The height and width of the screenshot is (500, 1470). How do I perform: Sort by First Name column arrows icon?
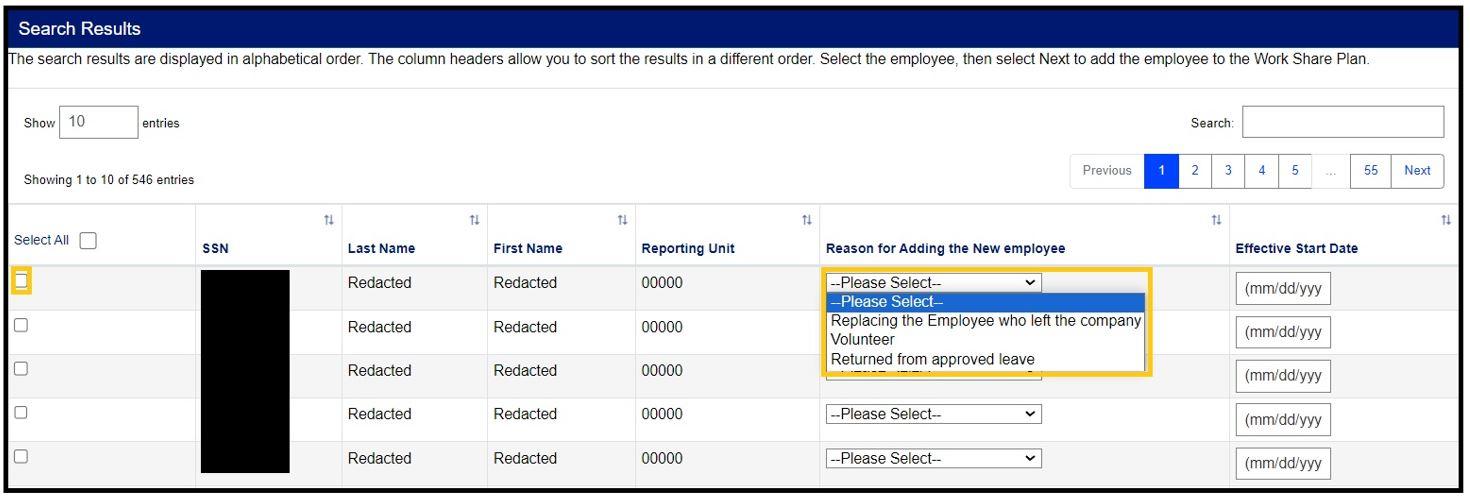coord(622,220)
